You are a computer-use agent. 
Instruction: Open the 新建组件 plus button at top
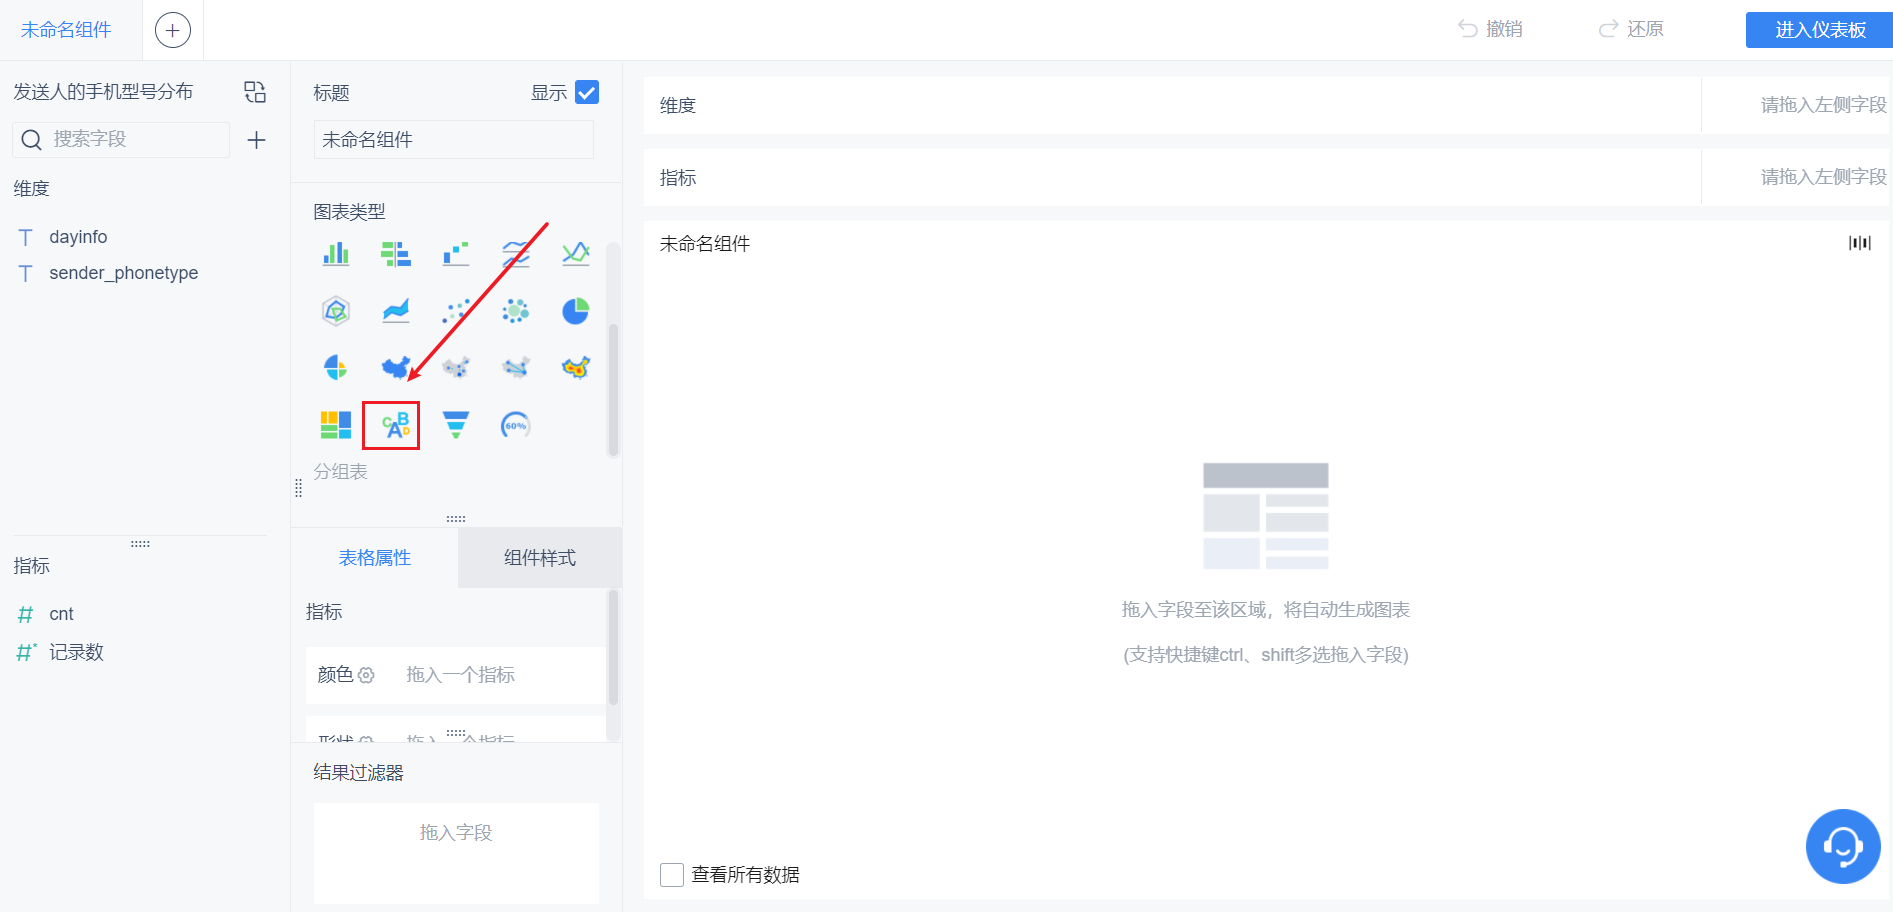pyautogui.click(x=172, y=29)
